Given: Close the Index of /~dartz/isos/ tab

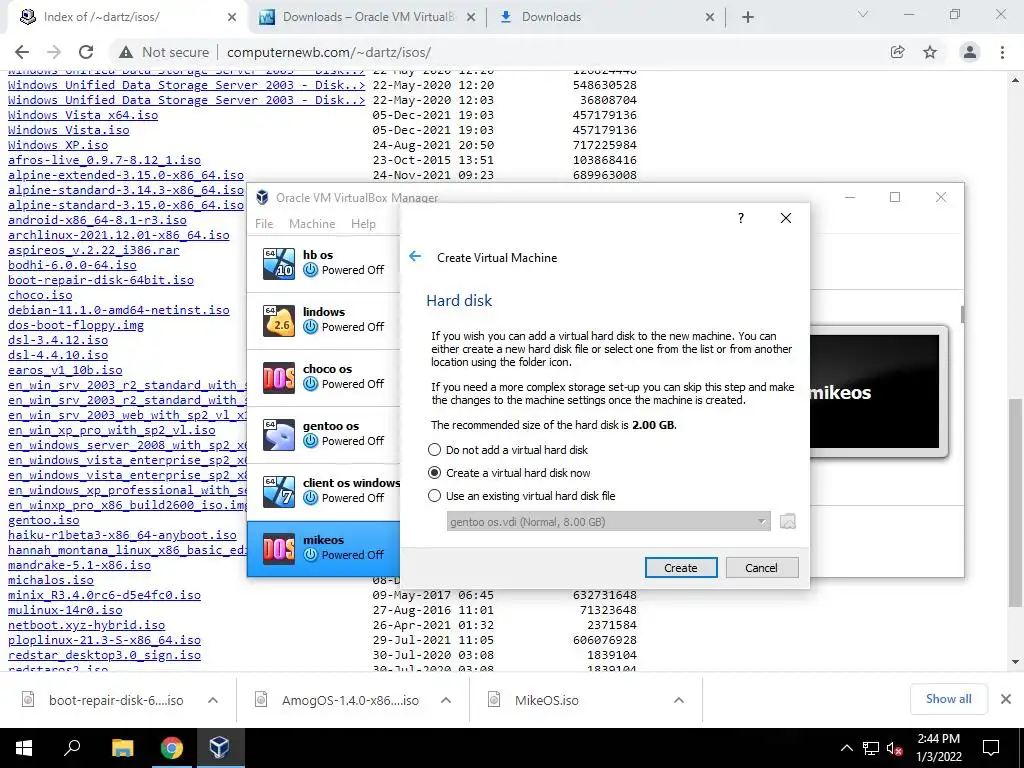Looking at the screenshot, I should coord(232,18).
